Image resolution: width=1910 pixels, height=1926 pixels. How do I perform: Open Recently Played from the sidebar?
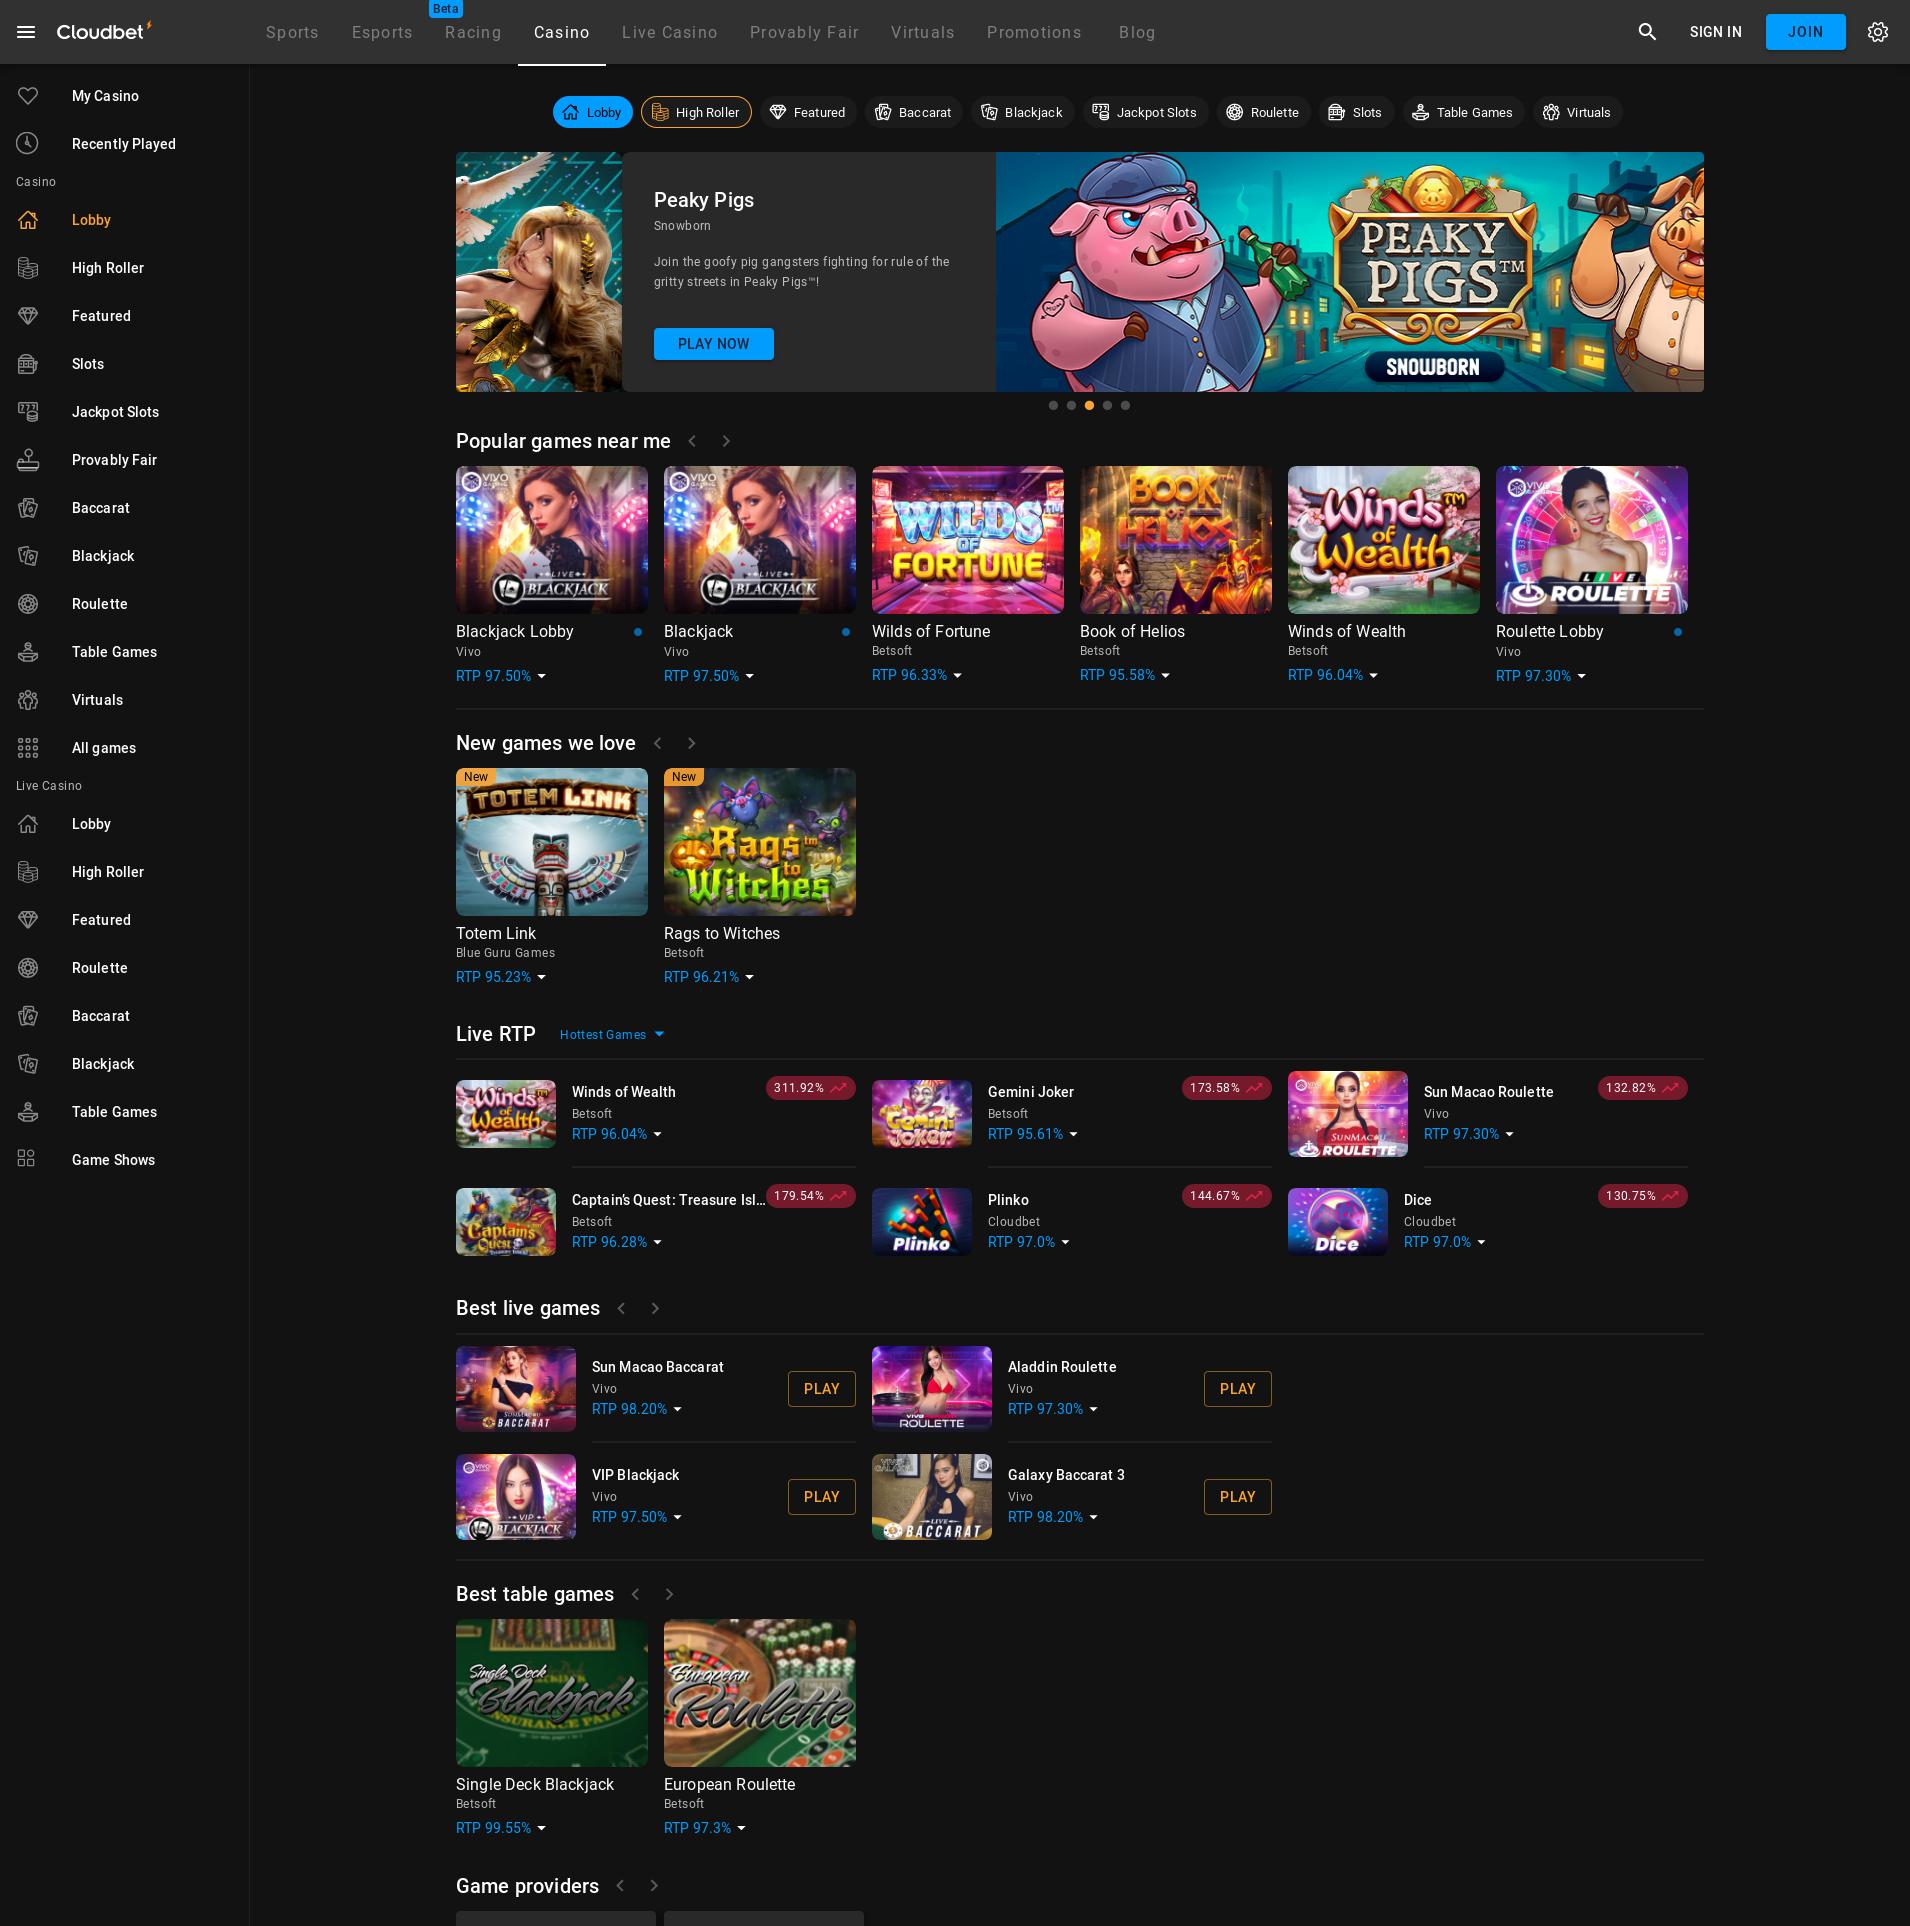click(x=123, y=144)
